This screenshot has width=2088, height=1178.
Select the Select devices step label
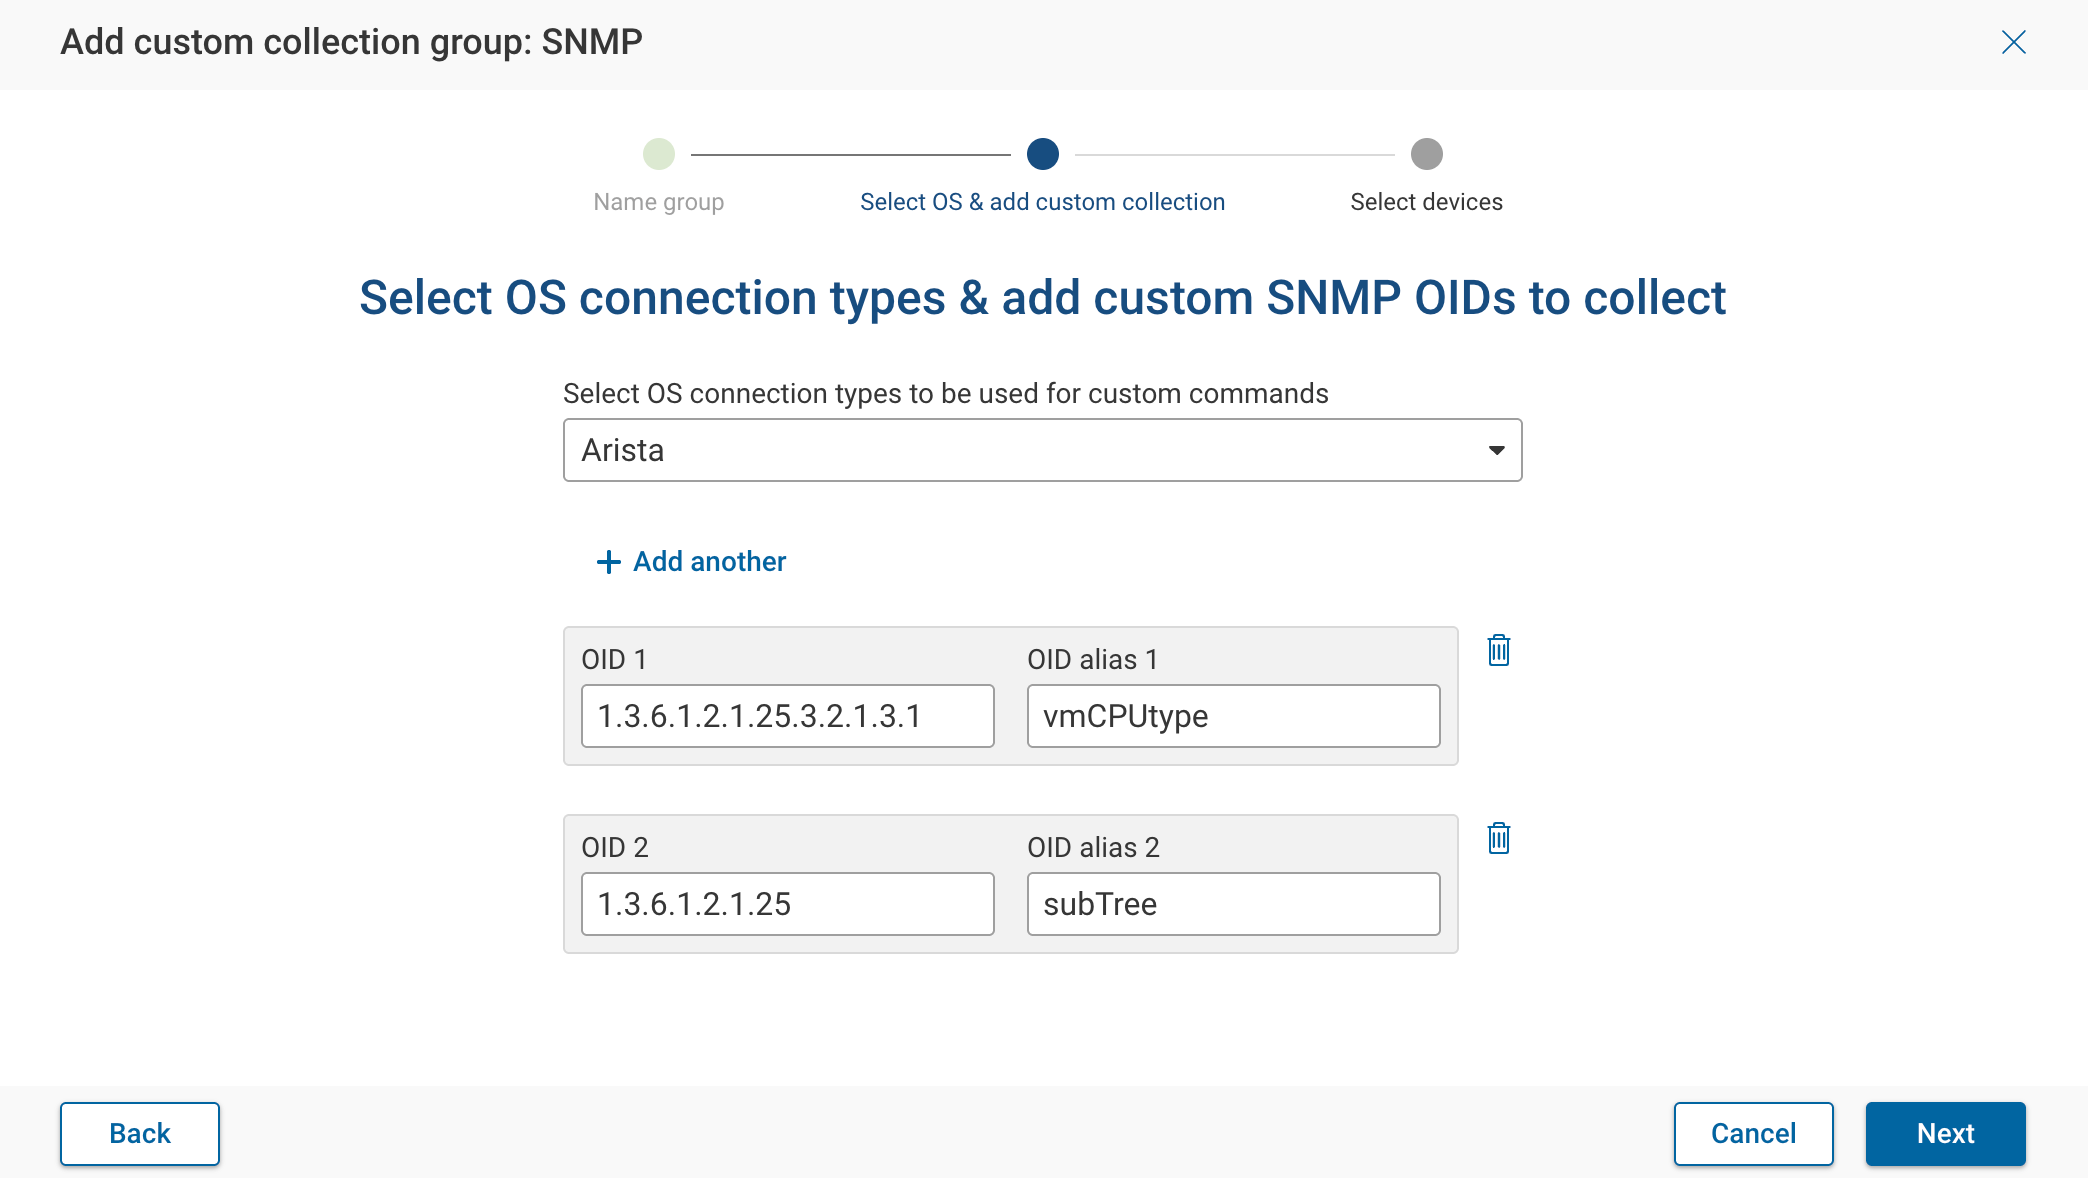tap(1426, 201)
